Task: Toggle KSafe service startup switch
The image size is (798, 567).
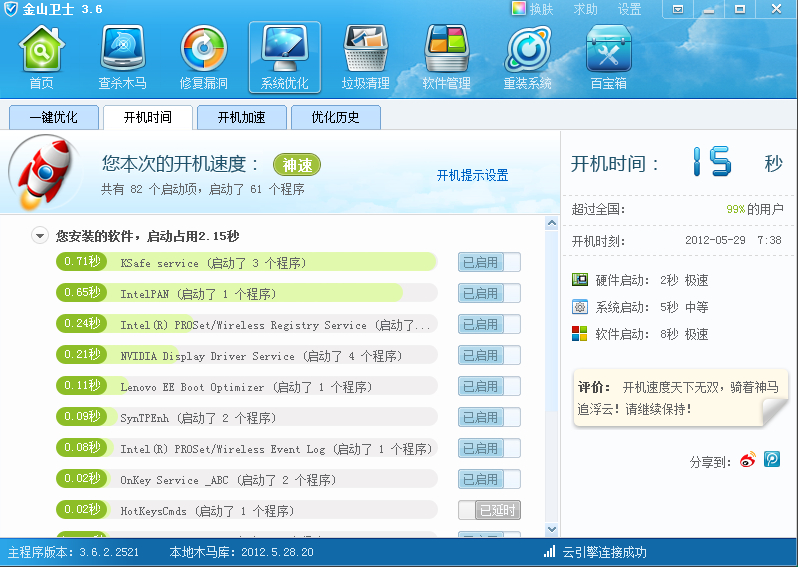Action: point(489,262)
